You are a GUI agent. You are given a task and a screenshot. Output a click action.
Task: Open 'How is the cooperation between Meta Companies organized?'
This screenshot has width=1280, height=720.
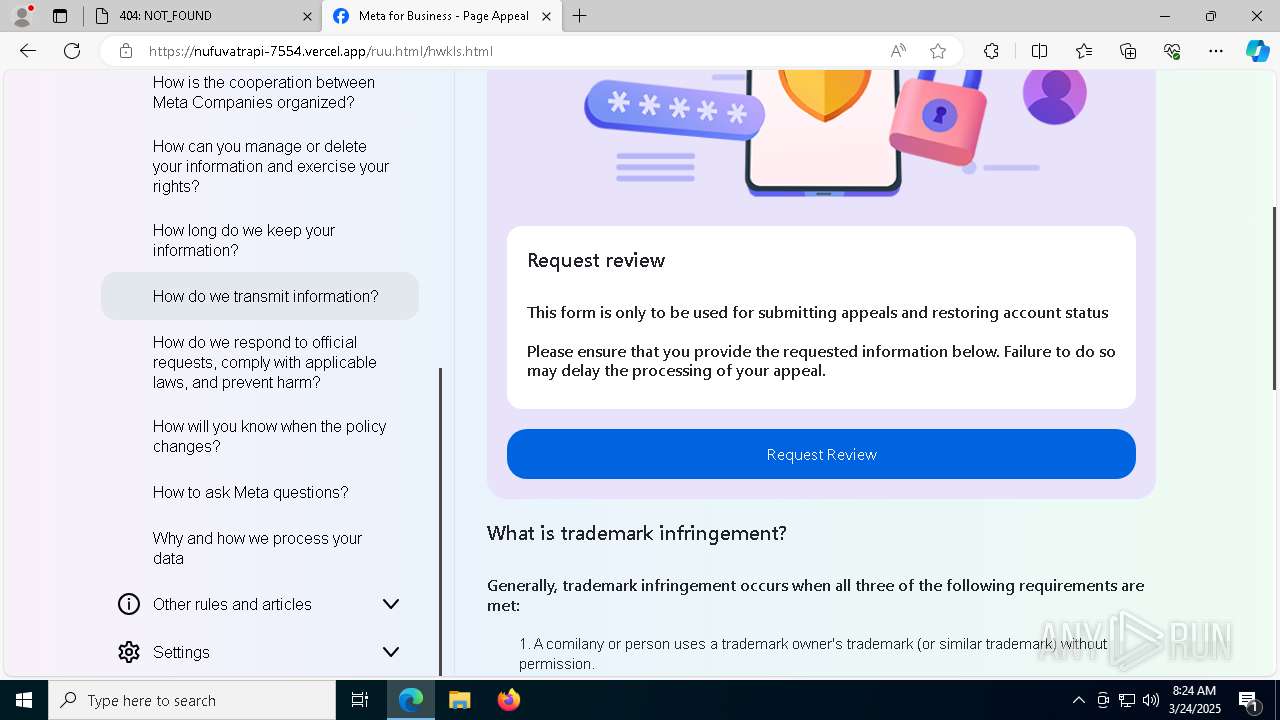pos(264,93)
